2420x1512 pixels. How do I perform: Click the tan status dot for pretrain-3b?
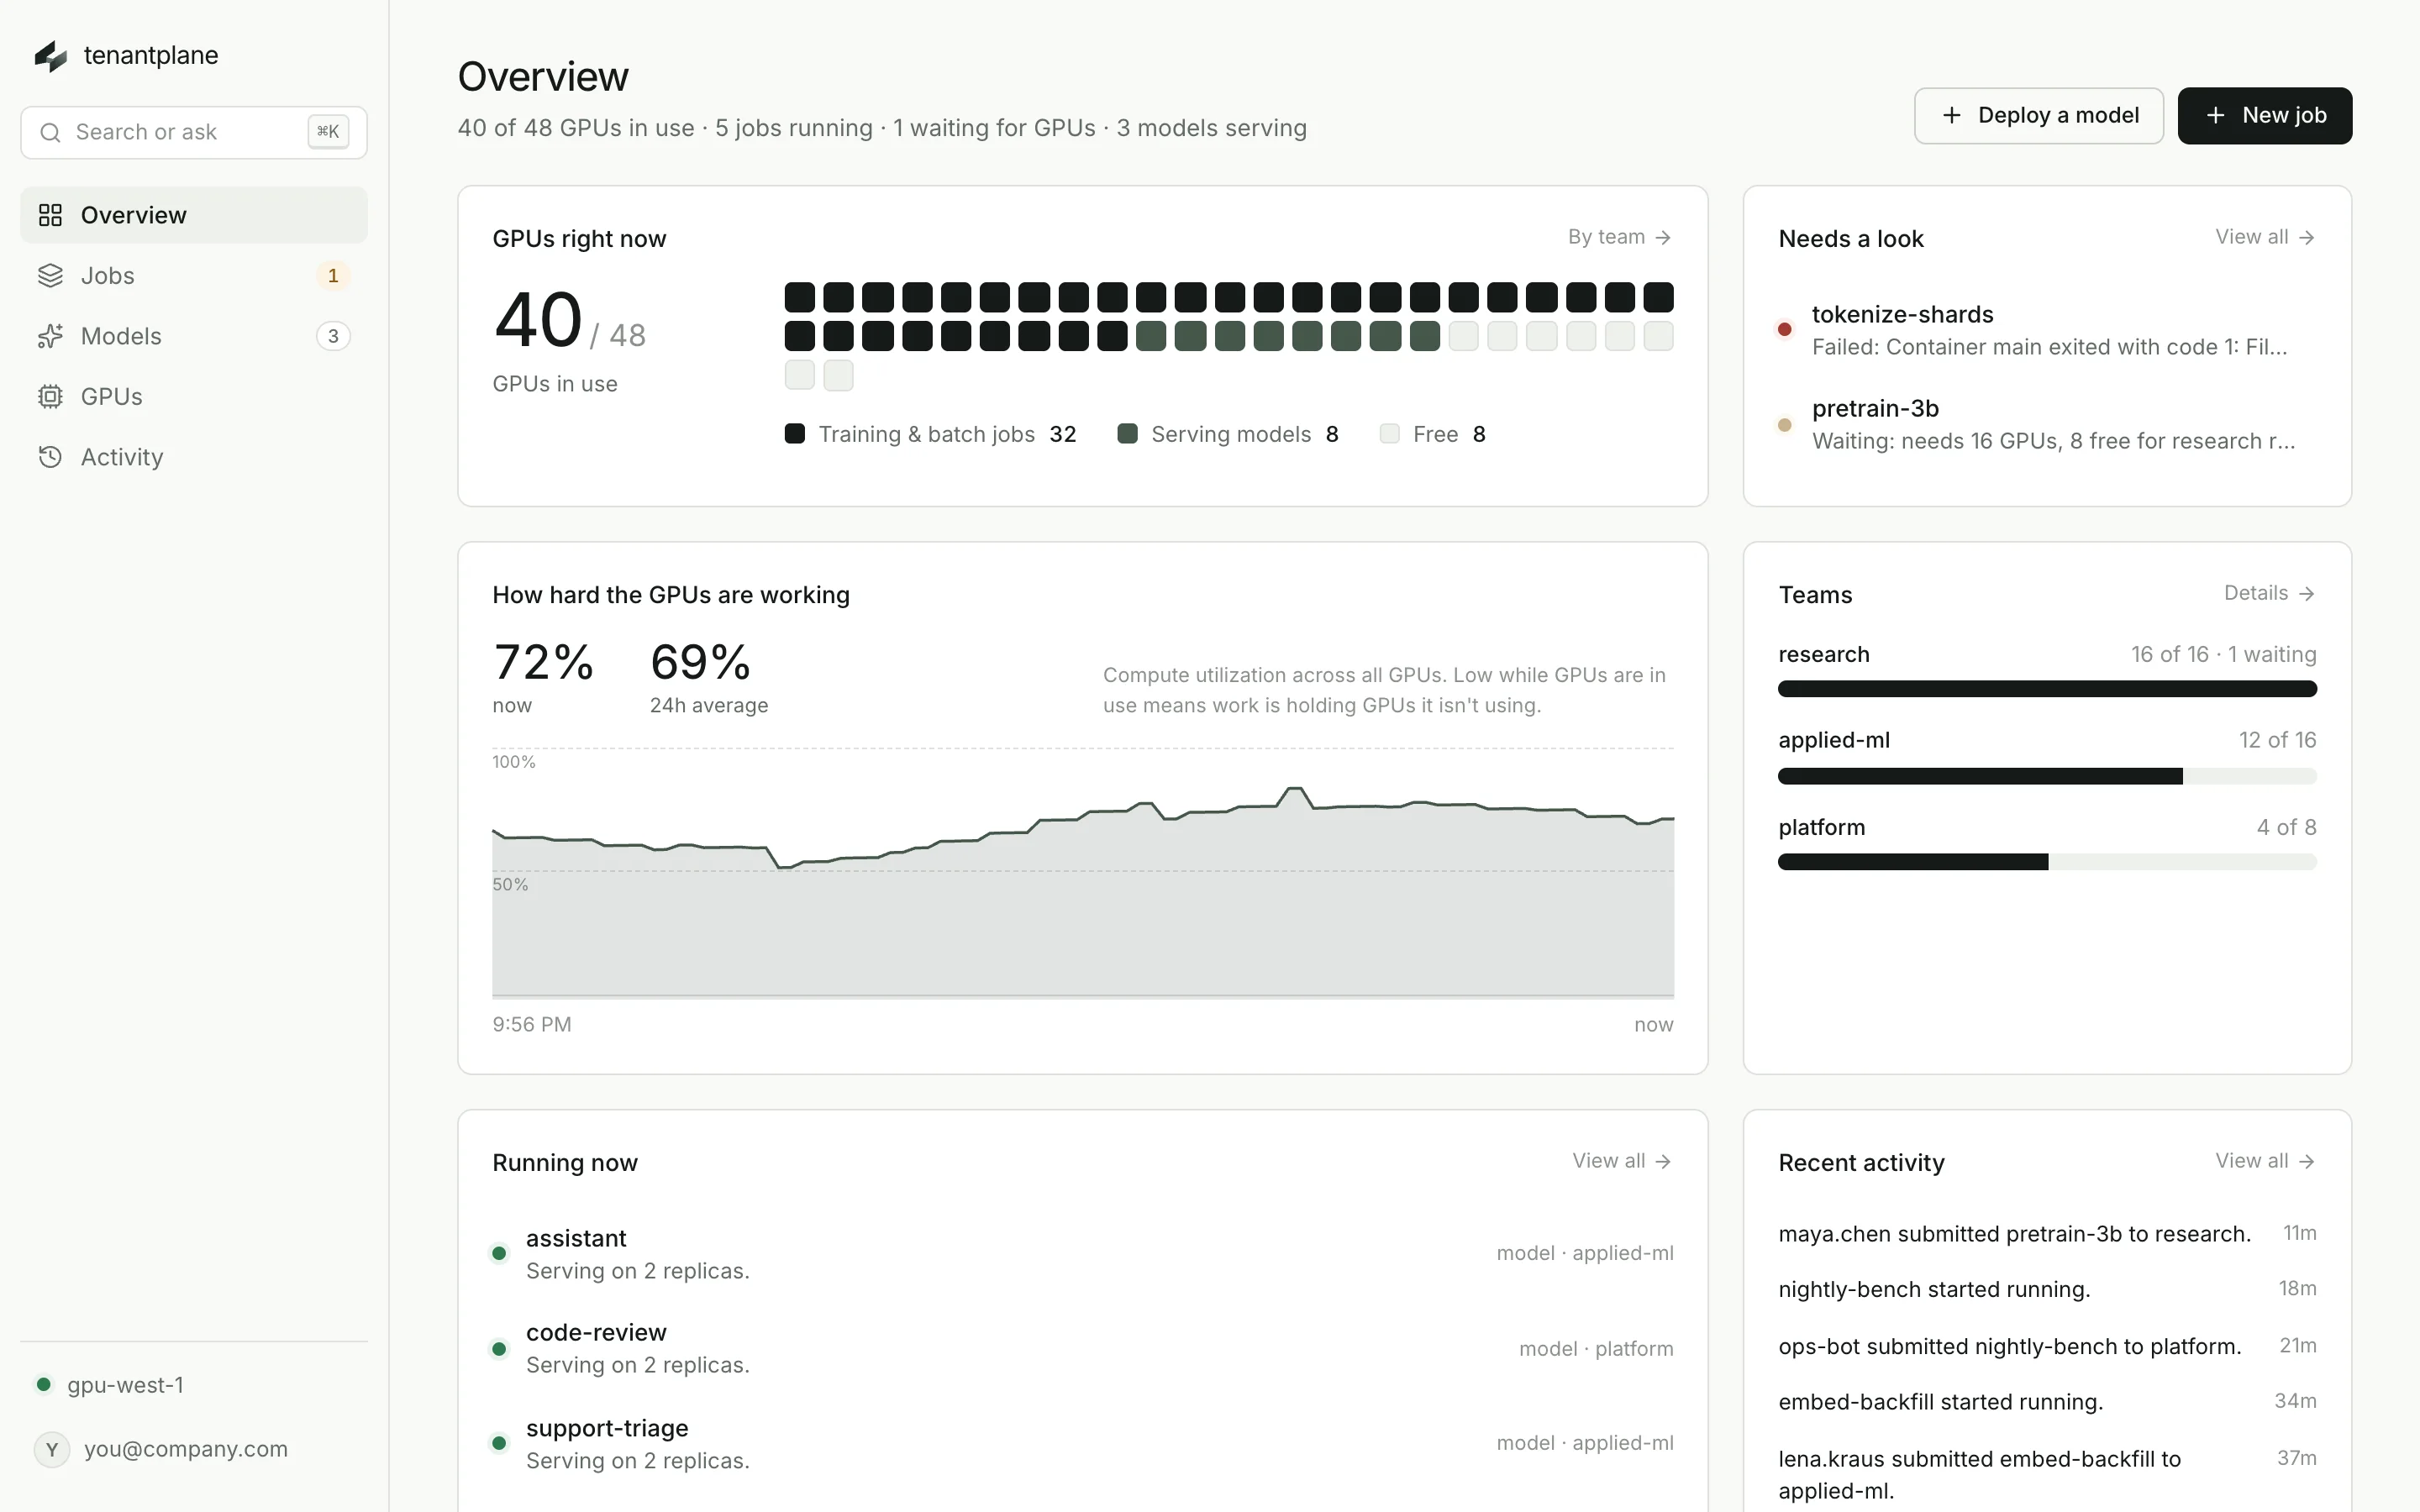(1784, 424)
